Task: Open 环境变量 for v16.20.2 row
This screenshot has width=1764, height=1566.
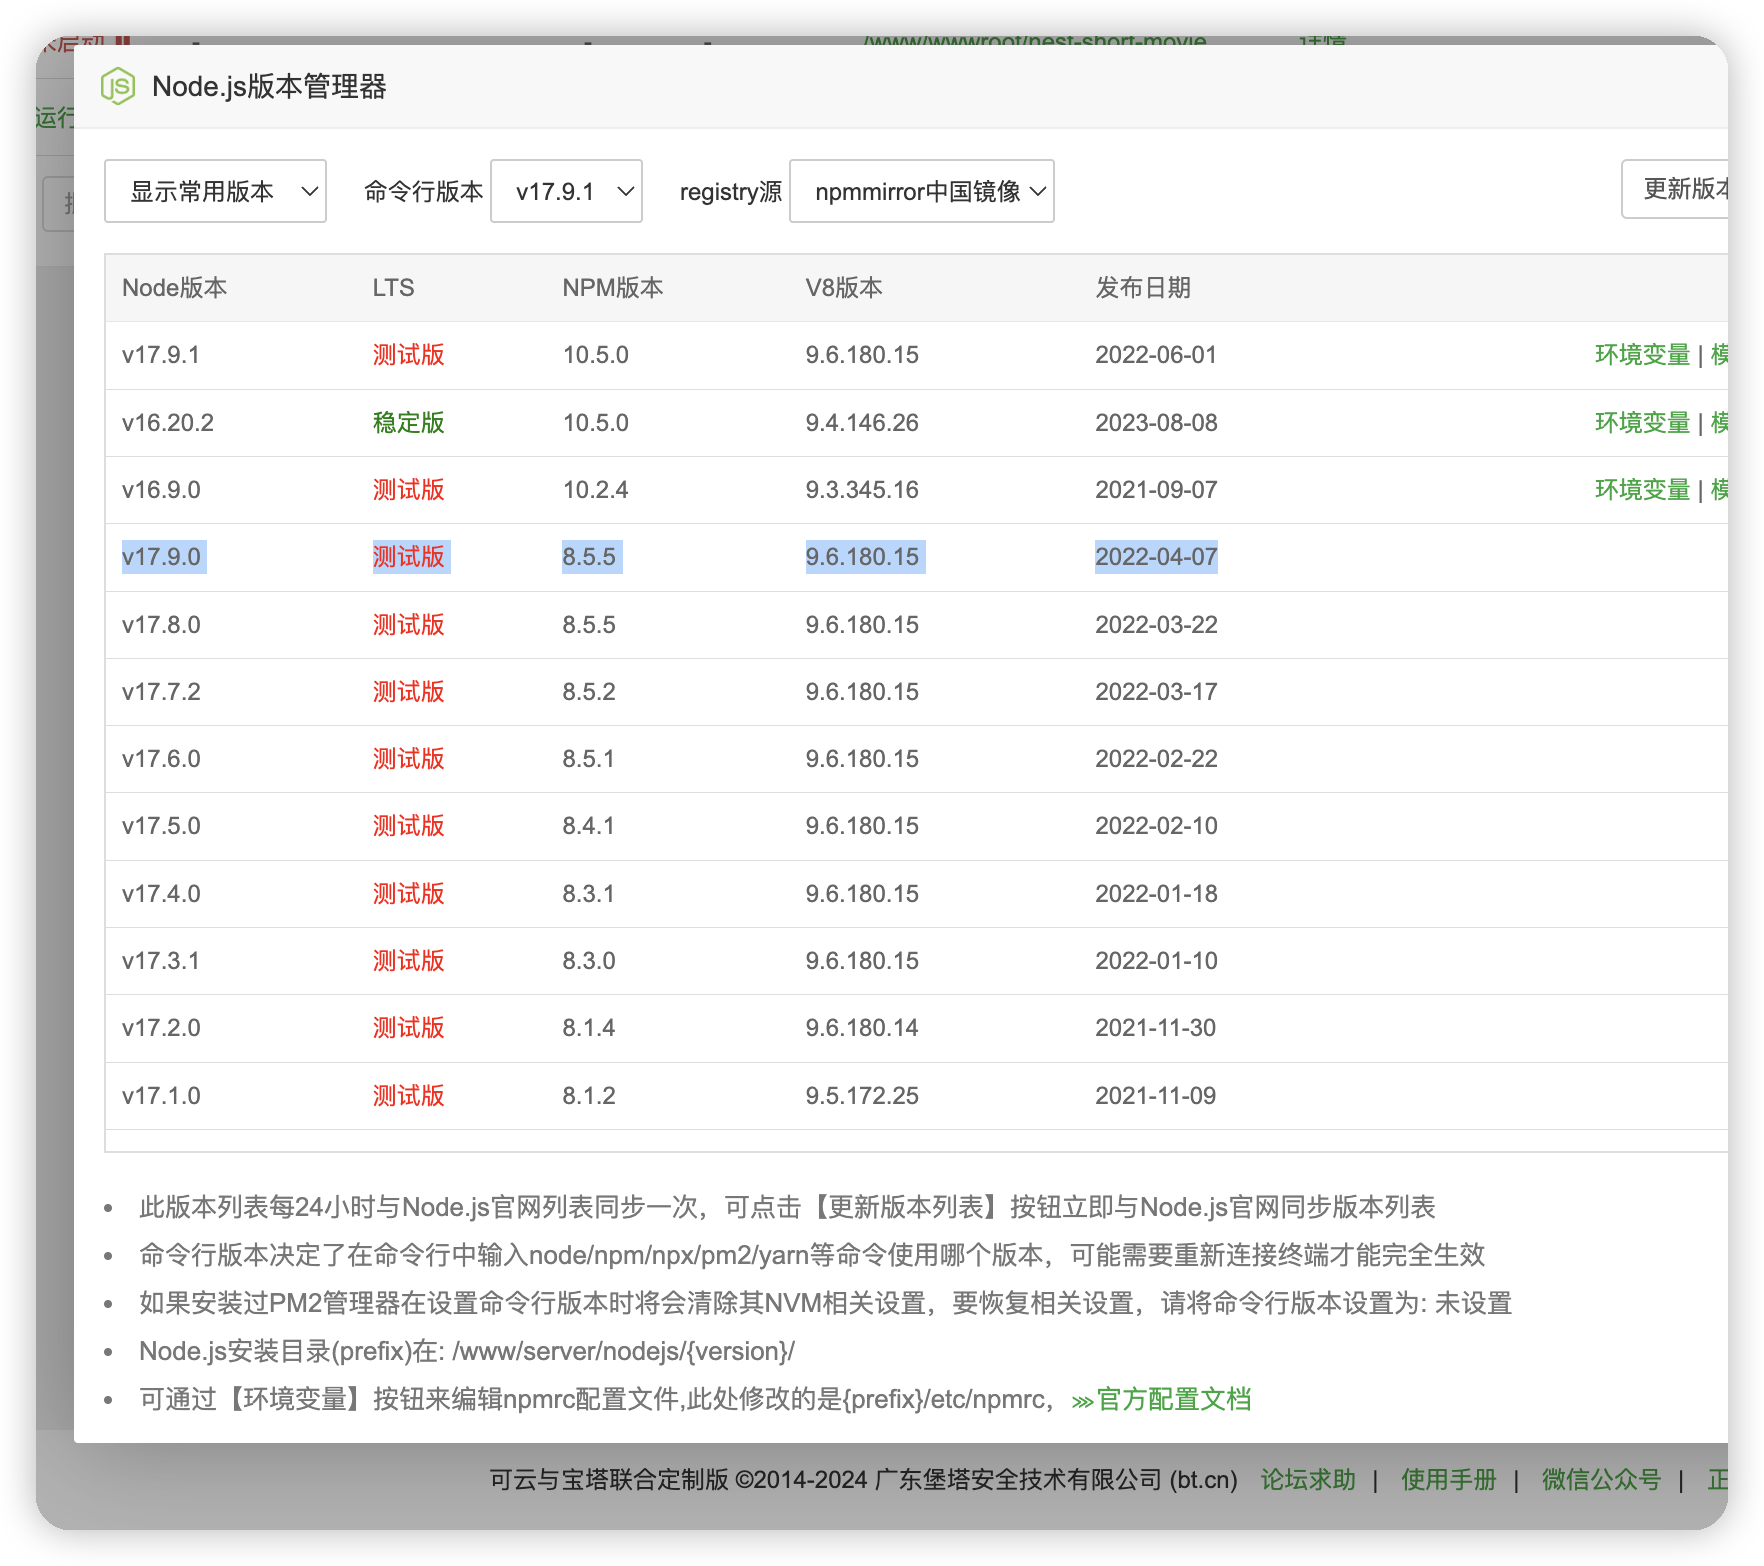Action: (1642, 423)
